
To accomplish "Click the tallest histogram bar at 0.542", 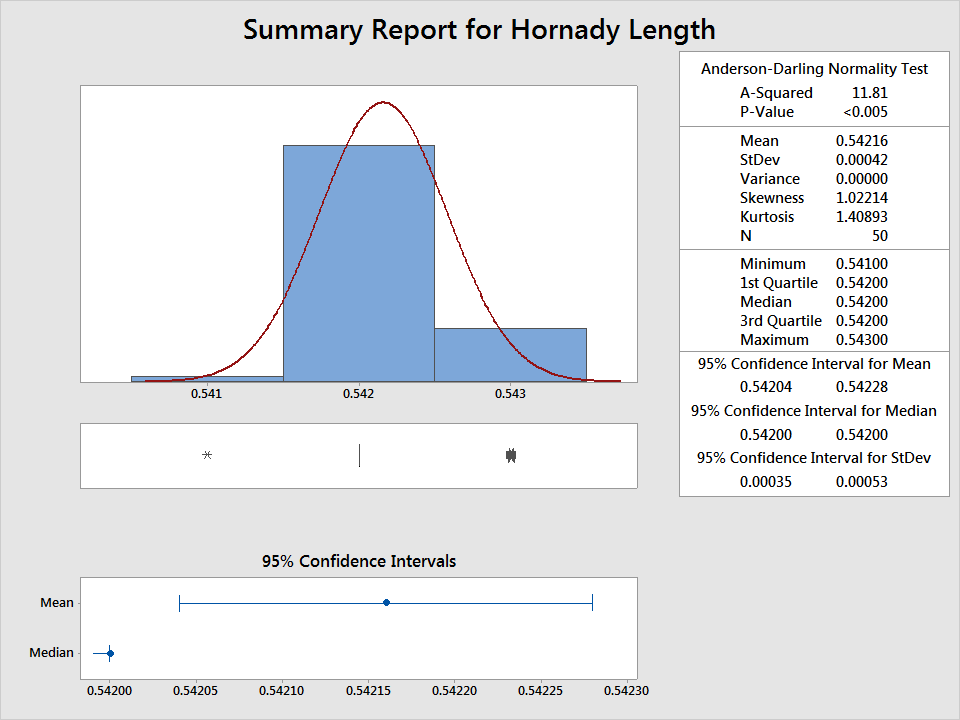I will [x=359, y=263].
